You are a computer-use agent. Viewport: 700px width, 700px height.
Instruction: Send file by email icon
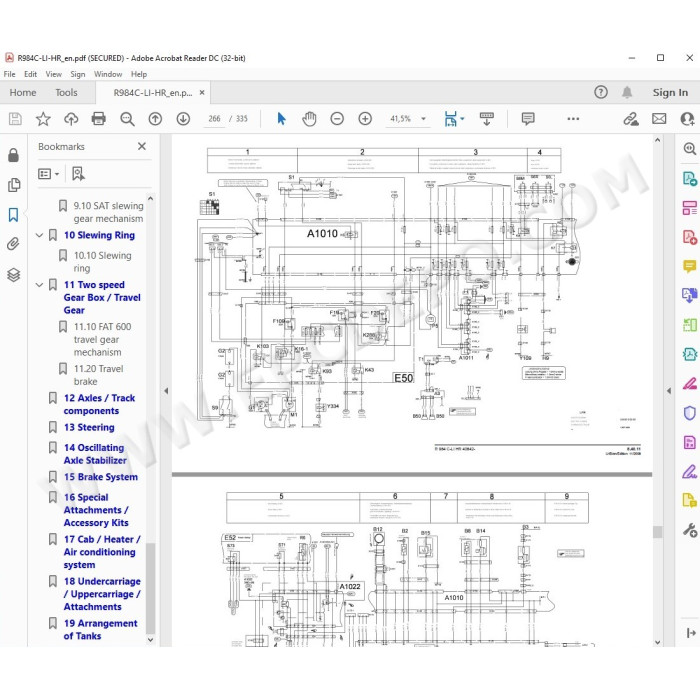[x=659, y=119]
